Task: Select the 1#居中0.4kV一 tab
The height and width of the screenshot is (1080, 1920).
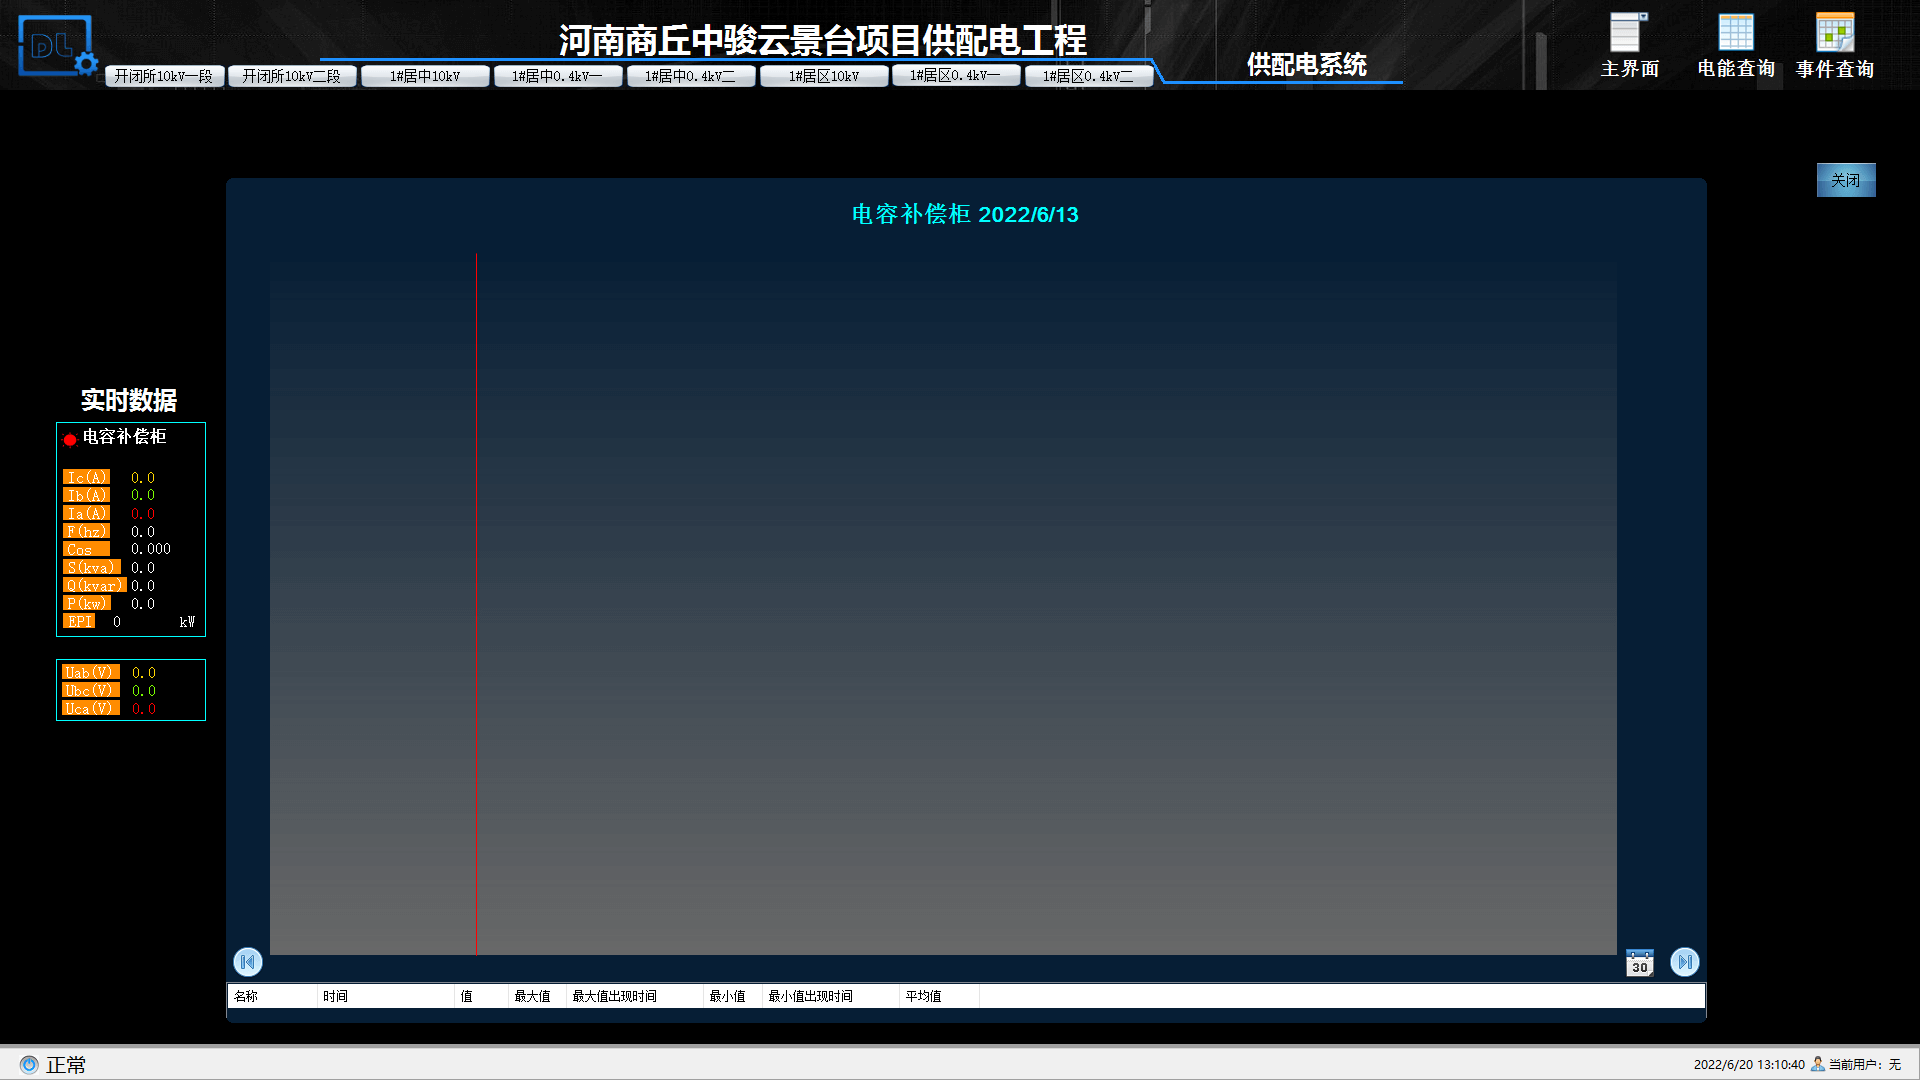Action: pyautogui.click(x=557, y=76)
